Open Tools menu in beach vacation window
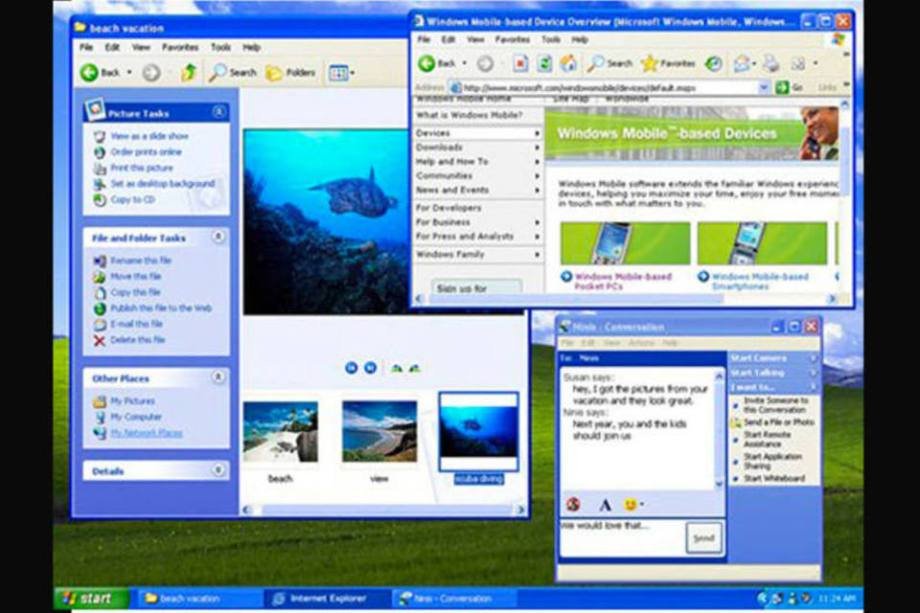 click(x=221, y=47)
